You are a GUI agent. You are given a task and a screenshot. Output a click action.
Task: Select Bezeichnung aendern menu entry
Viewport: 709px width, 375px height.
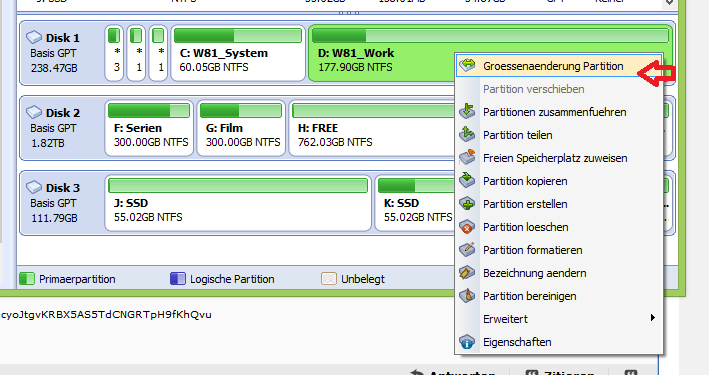coord(559,273)
